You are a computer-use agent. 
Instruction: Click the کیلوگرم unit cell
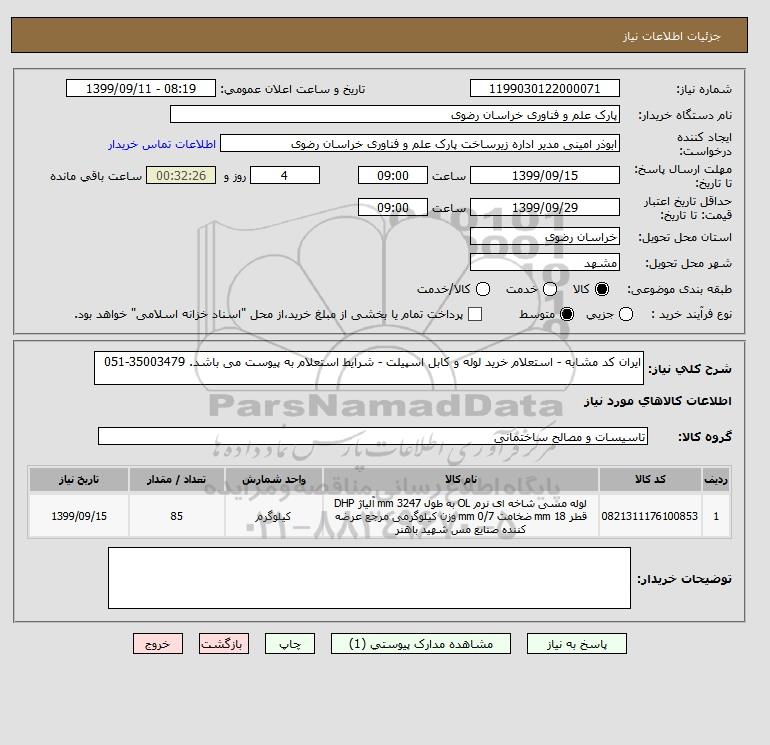coord(274,516)
